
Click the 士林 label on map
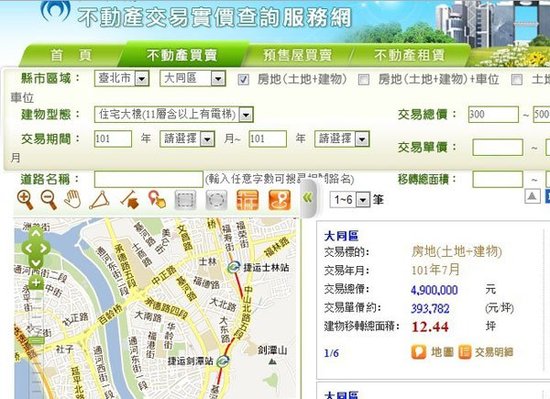pos(208,262)
